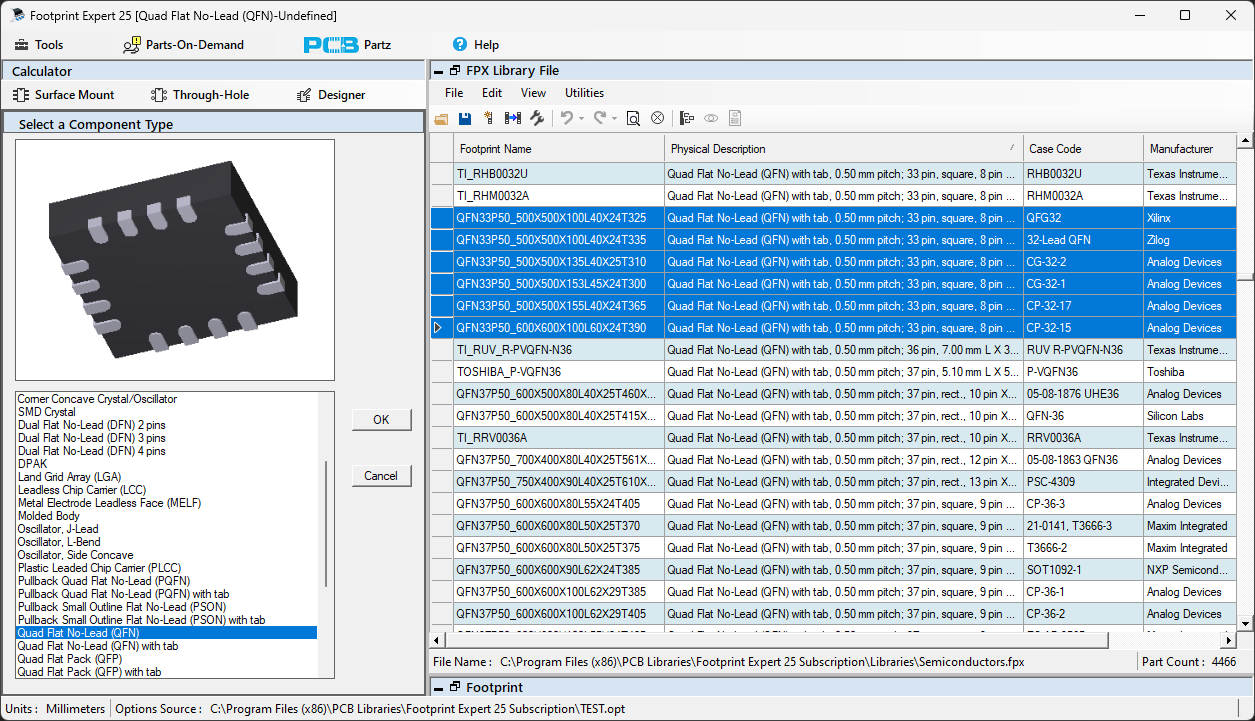This screenshot has width=1255, height=721.
Task: Collapse the Footprint panel
Action: (438, 688)
